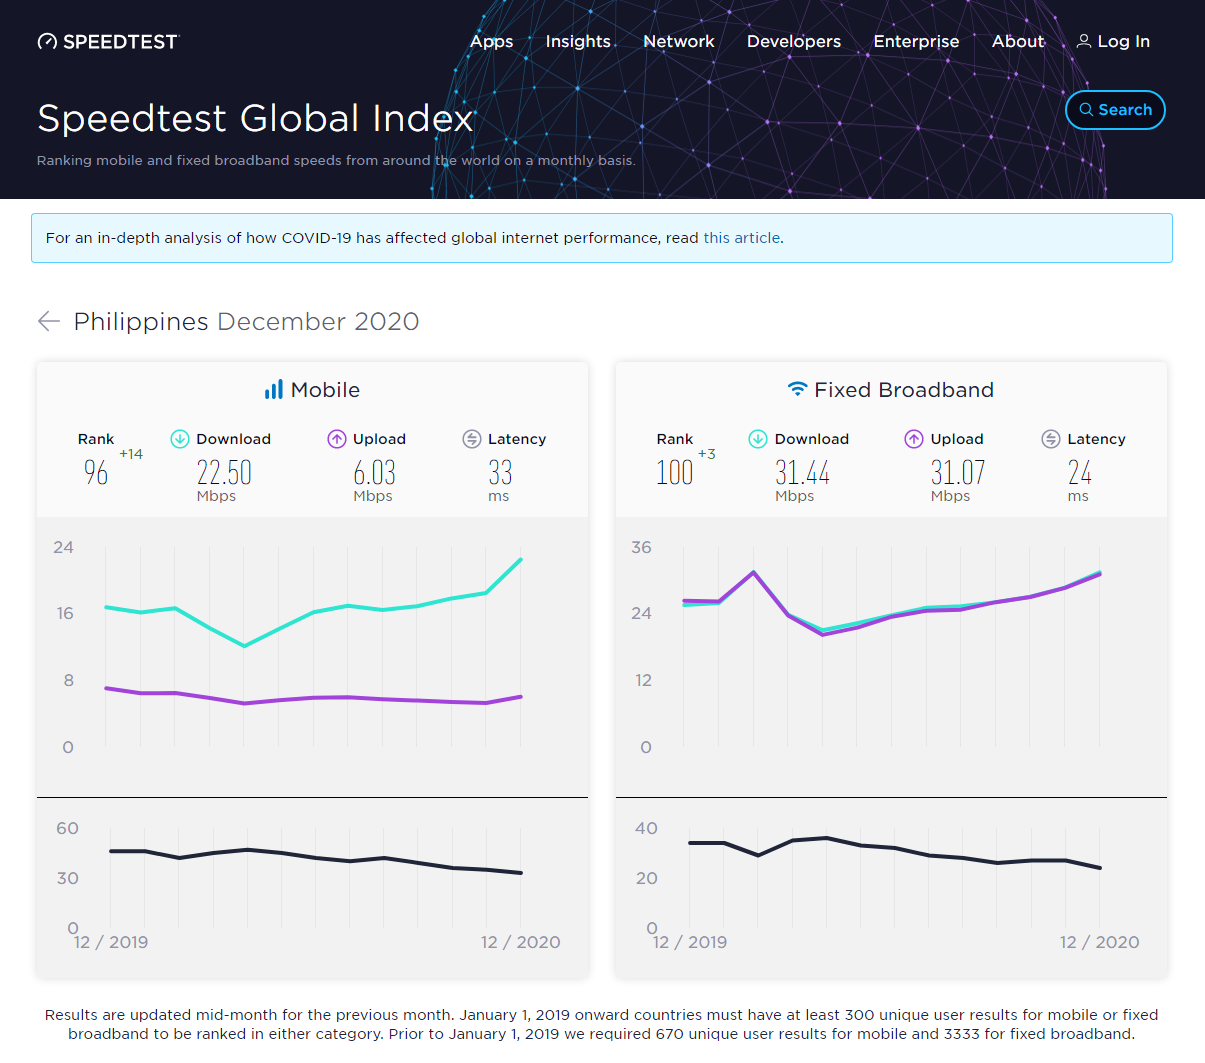This screenshot has width=1205, height=1063.
Task: Click the Speedtest logo icon
Action: [47, 41]
